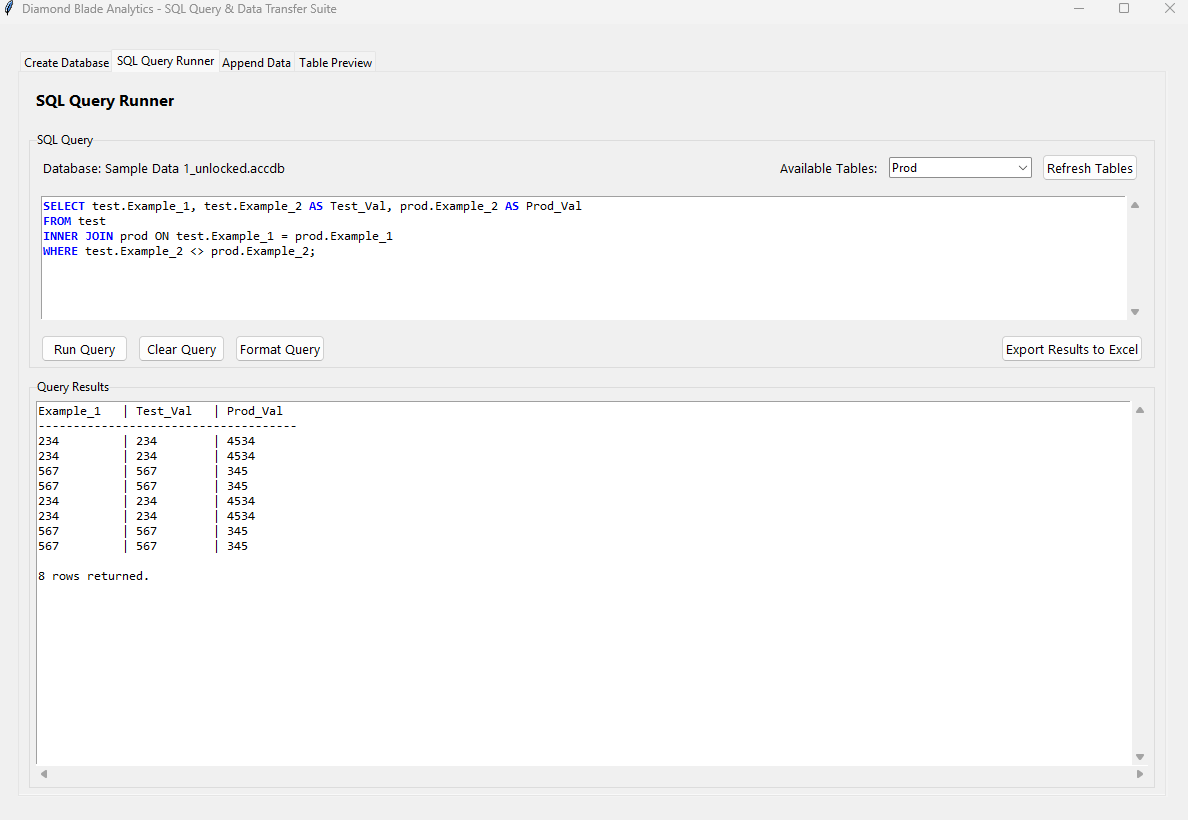Image resolution: width=1188 pixels, height=820 pixels.
Task: Click the results pane scroll up arrow
Action: 1140,410
